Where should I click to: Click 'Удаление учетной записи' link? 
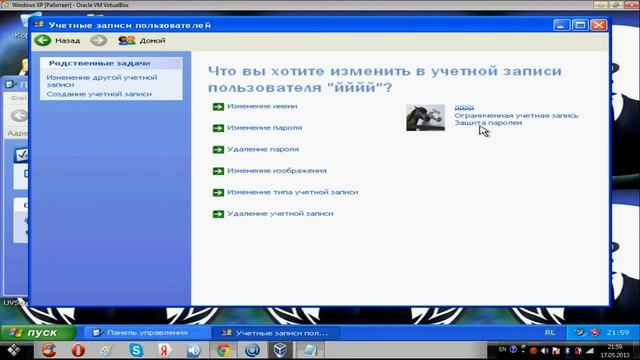[x=280, y=213]
